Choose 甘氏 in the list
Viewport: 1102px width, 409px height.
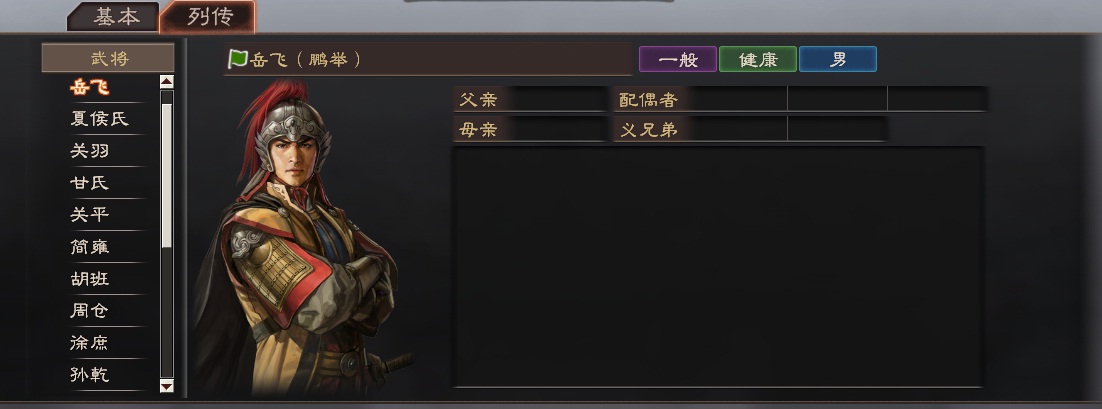click(90, 183)
